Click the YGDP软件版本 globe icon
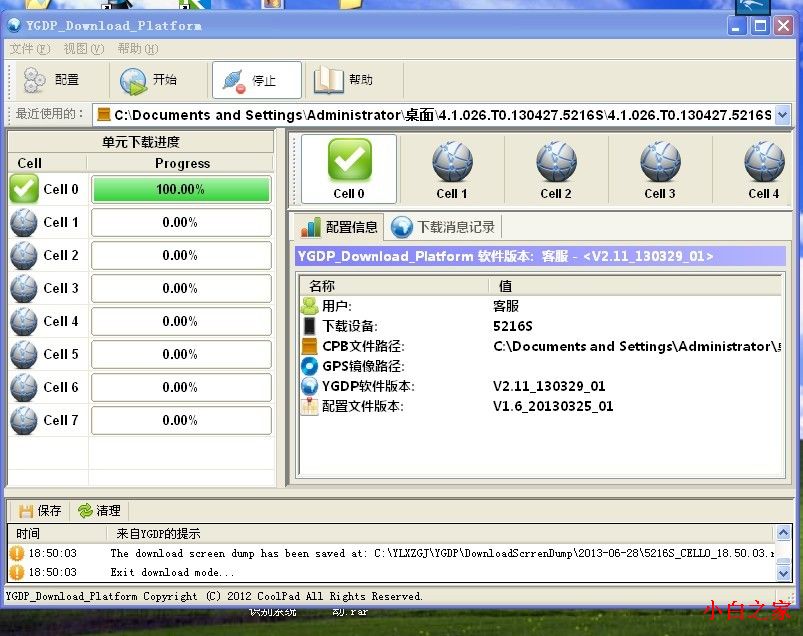The image size is (803, 636). point(309,386)
